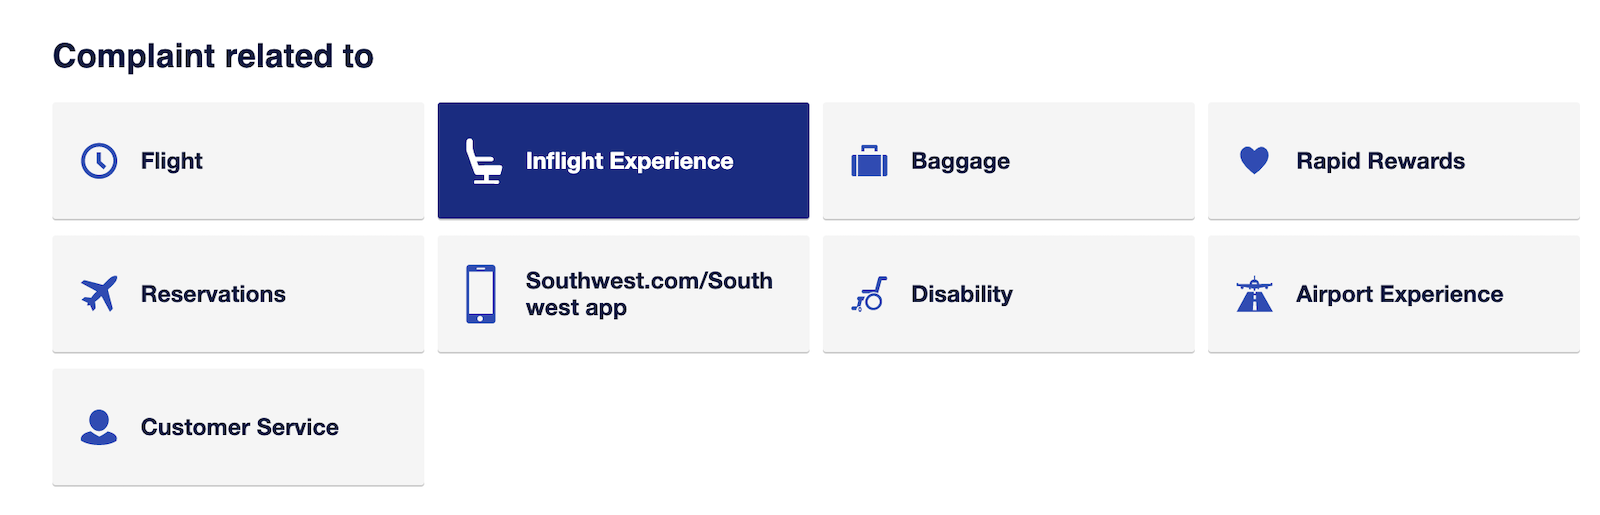Image resolution: width=1600 pixels, height=515 pixels.
Task: Pick the Baggage complaint label
Action: point(960,161)
